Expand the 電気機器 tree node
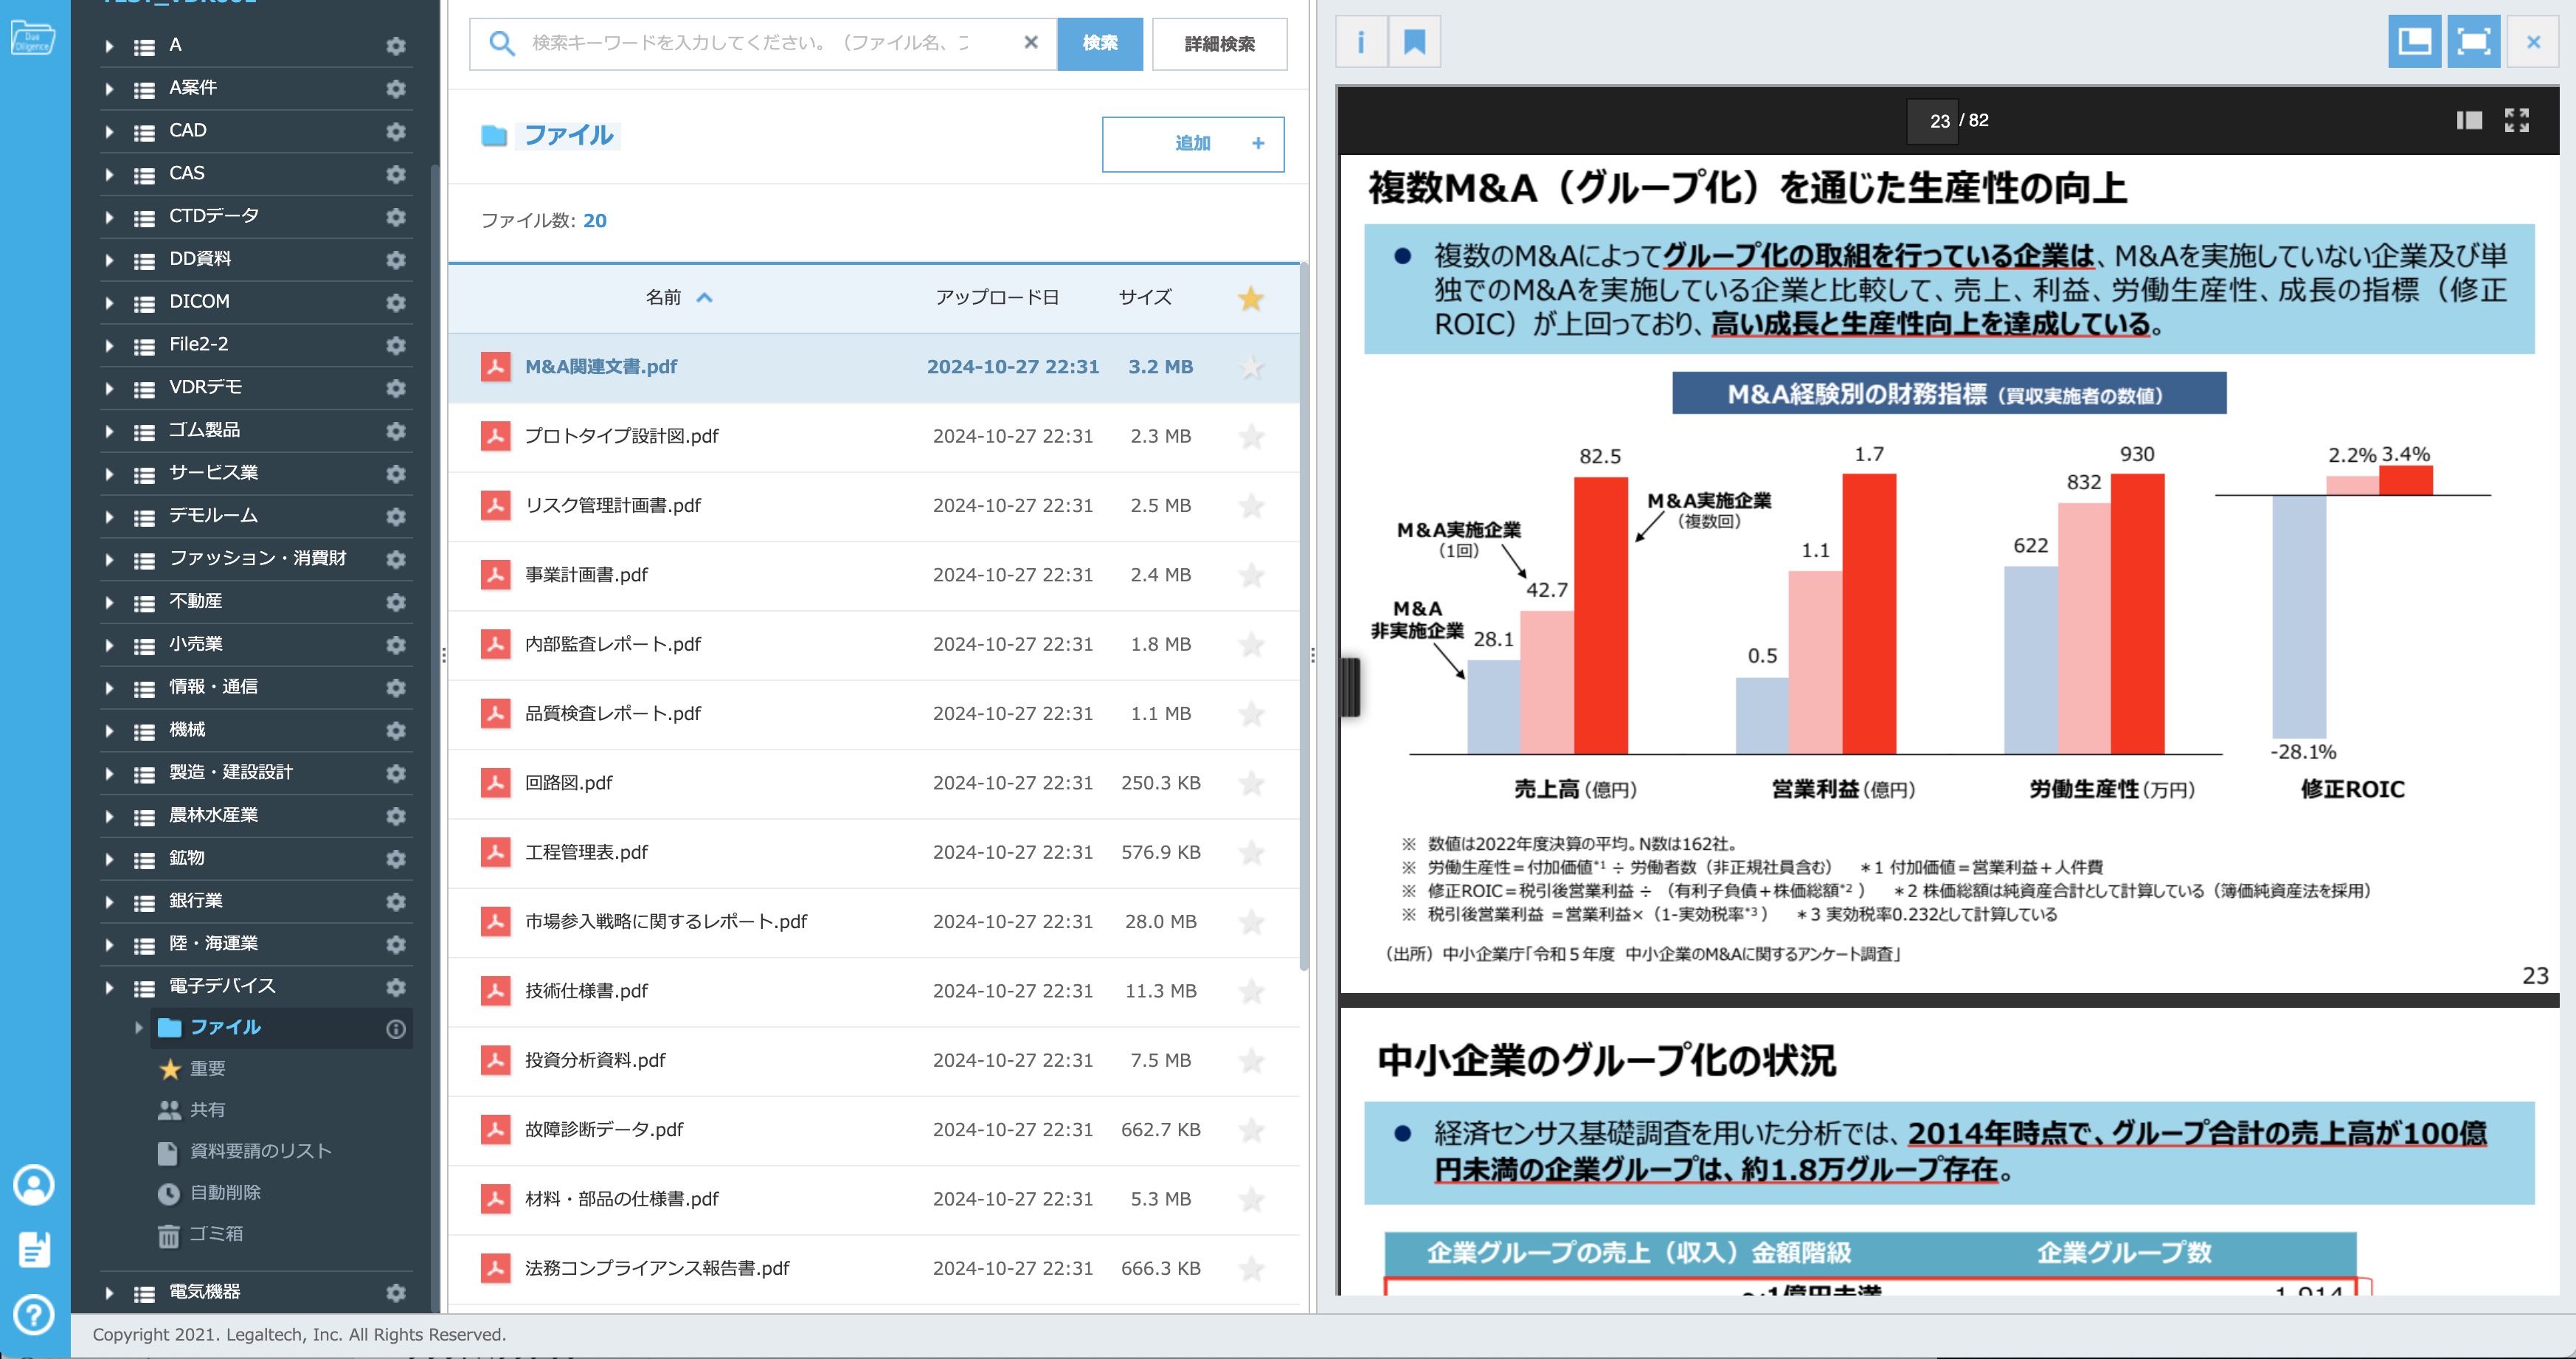The width and height of the screenshot is (2576, 1359). (109, 1292)
